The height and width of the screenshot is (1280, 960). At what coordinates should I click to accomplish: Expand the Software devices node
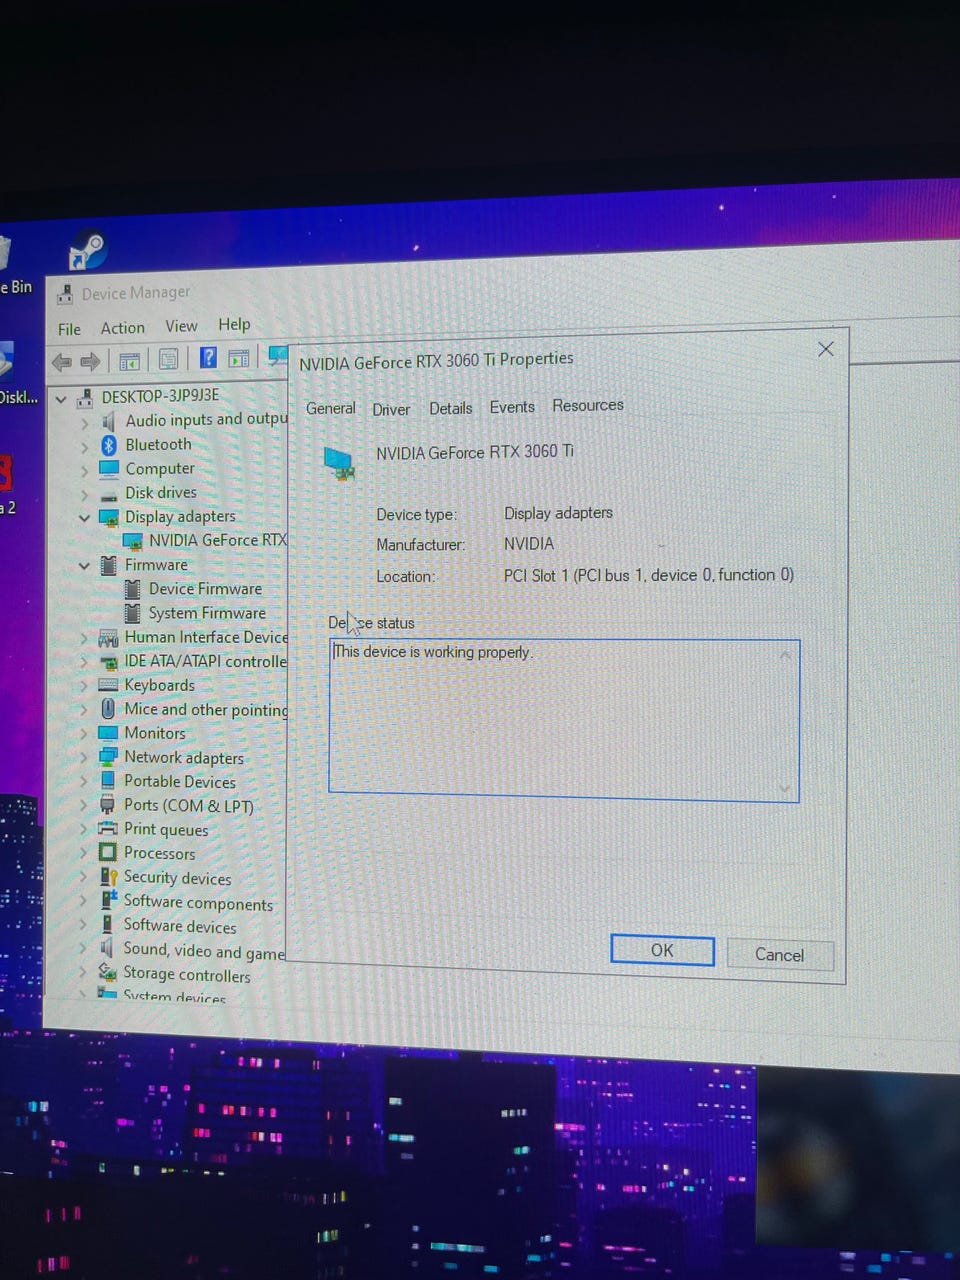click(x=83, y=926)
